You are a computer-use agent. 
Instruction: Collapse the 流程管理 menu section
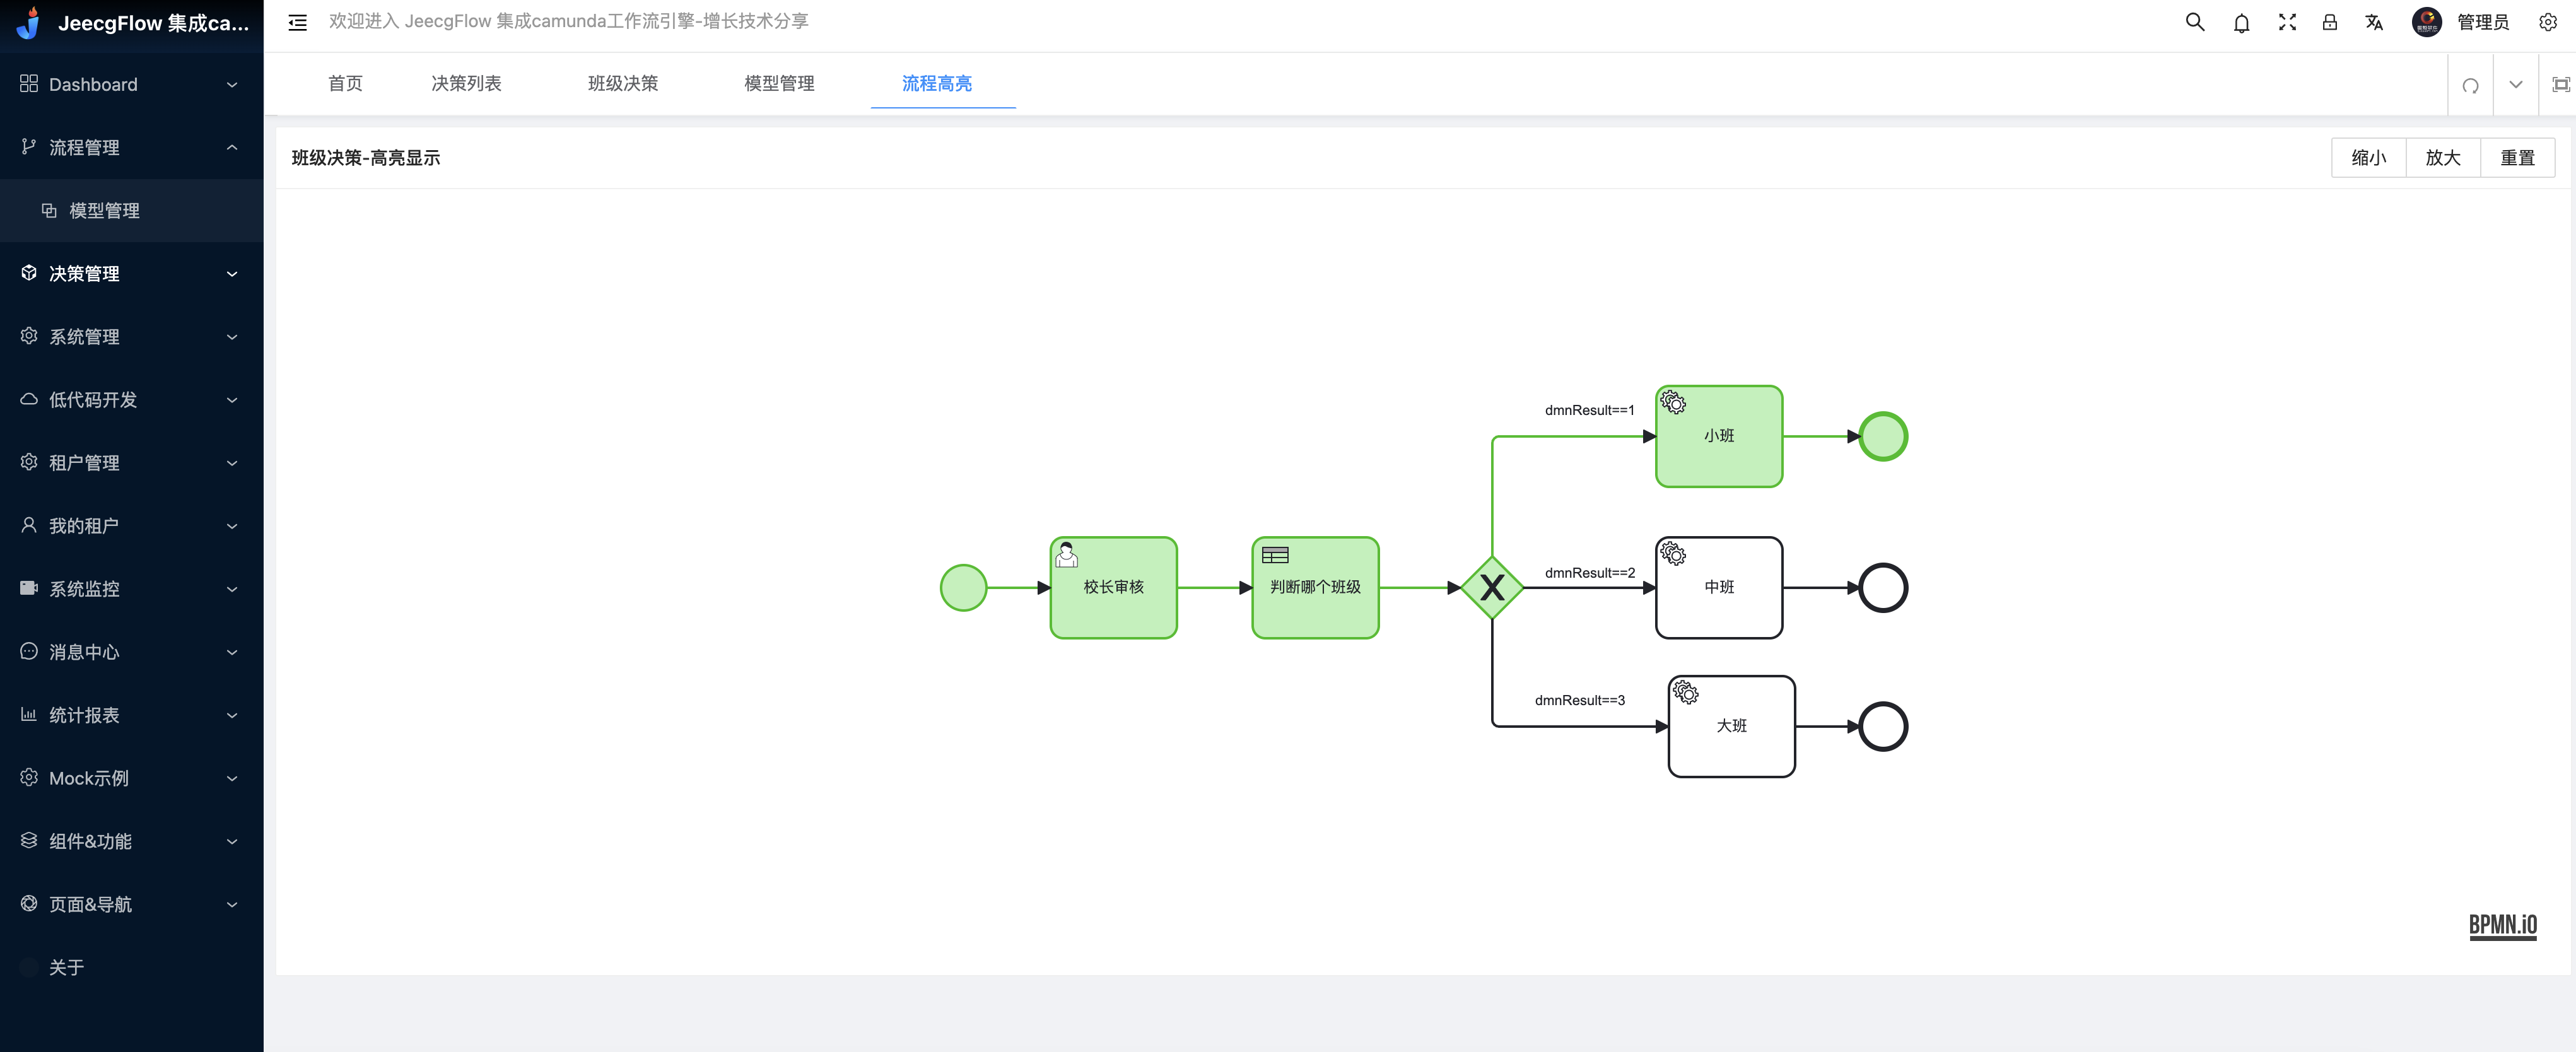click(131, 148)
